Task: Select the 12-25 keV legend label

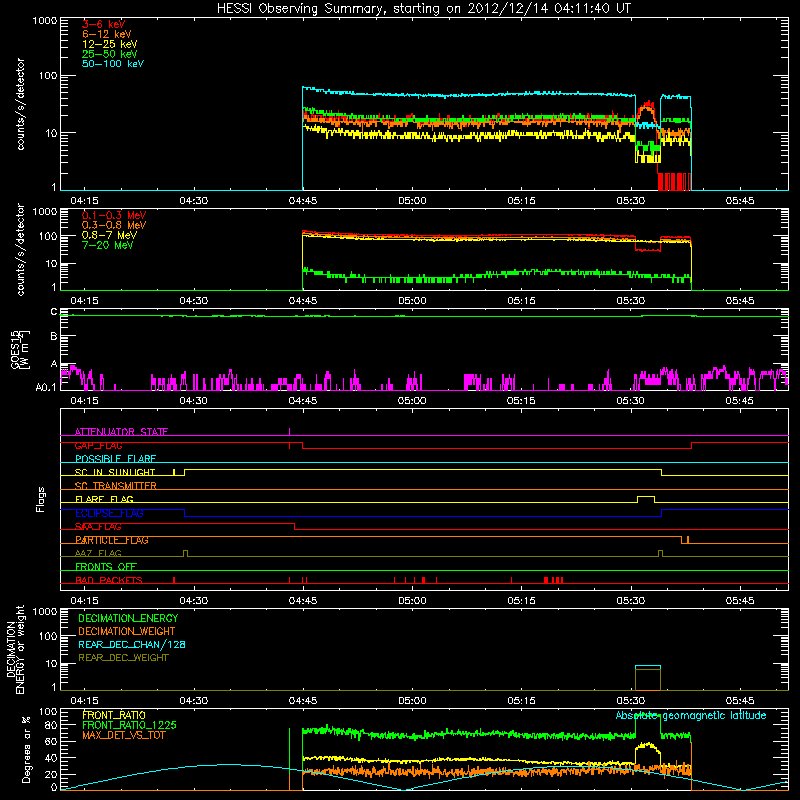Action: point(110,44)
